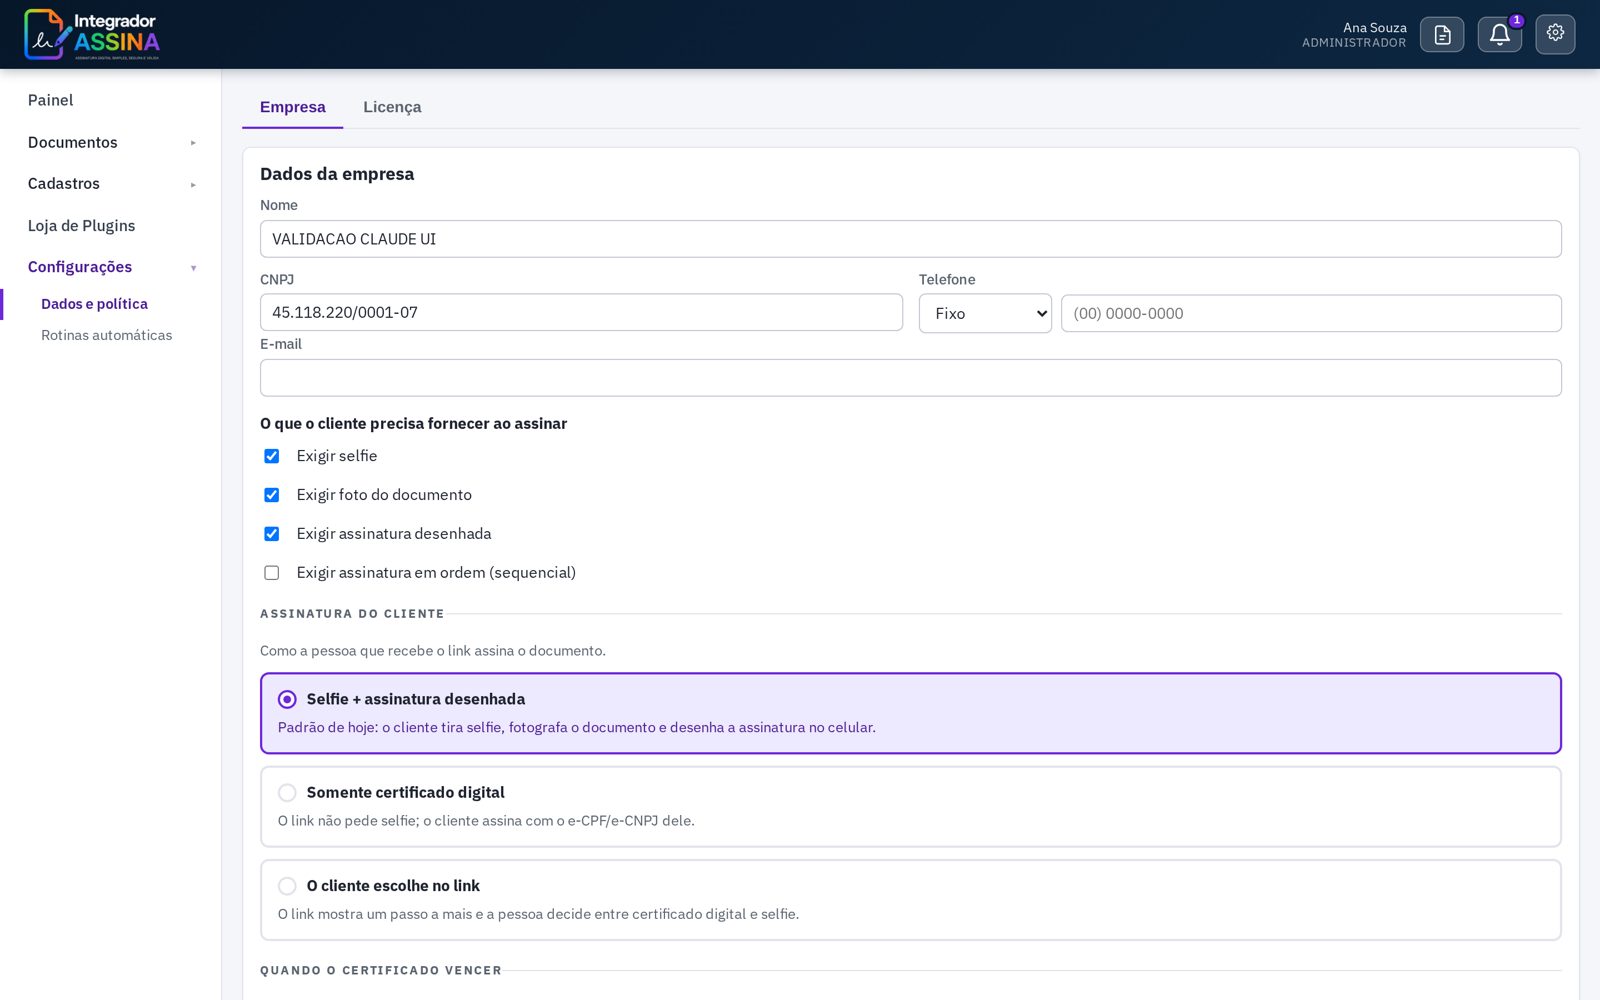Select Selfie + assinatura desenhada option
Screen dimensions: 1600x1000
coord(910,713)
